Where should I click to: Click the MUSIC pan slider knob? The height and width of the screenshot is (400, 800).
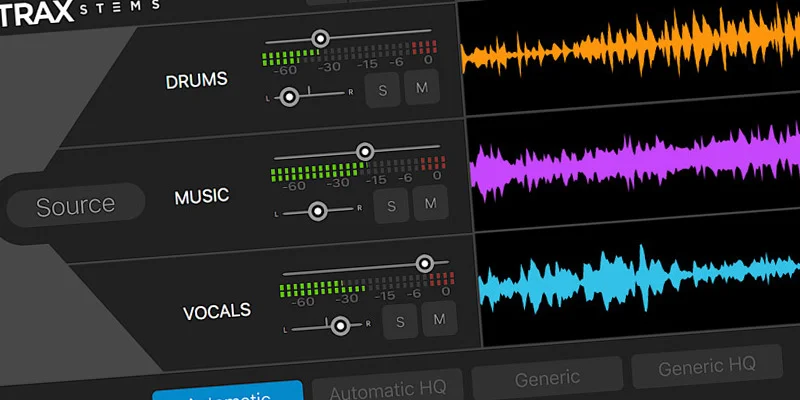pos(318,211)
